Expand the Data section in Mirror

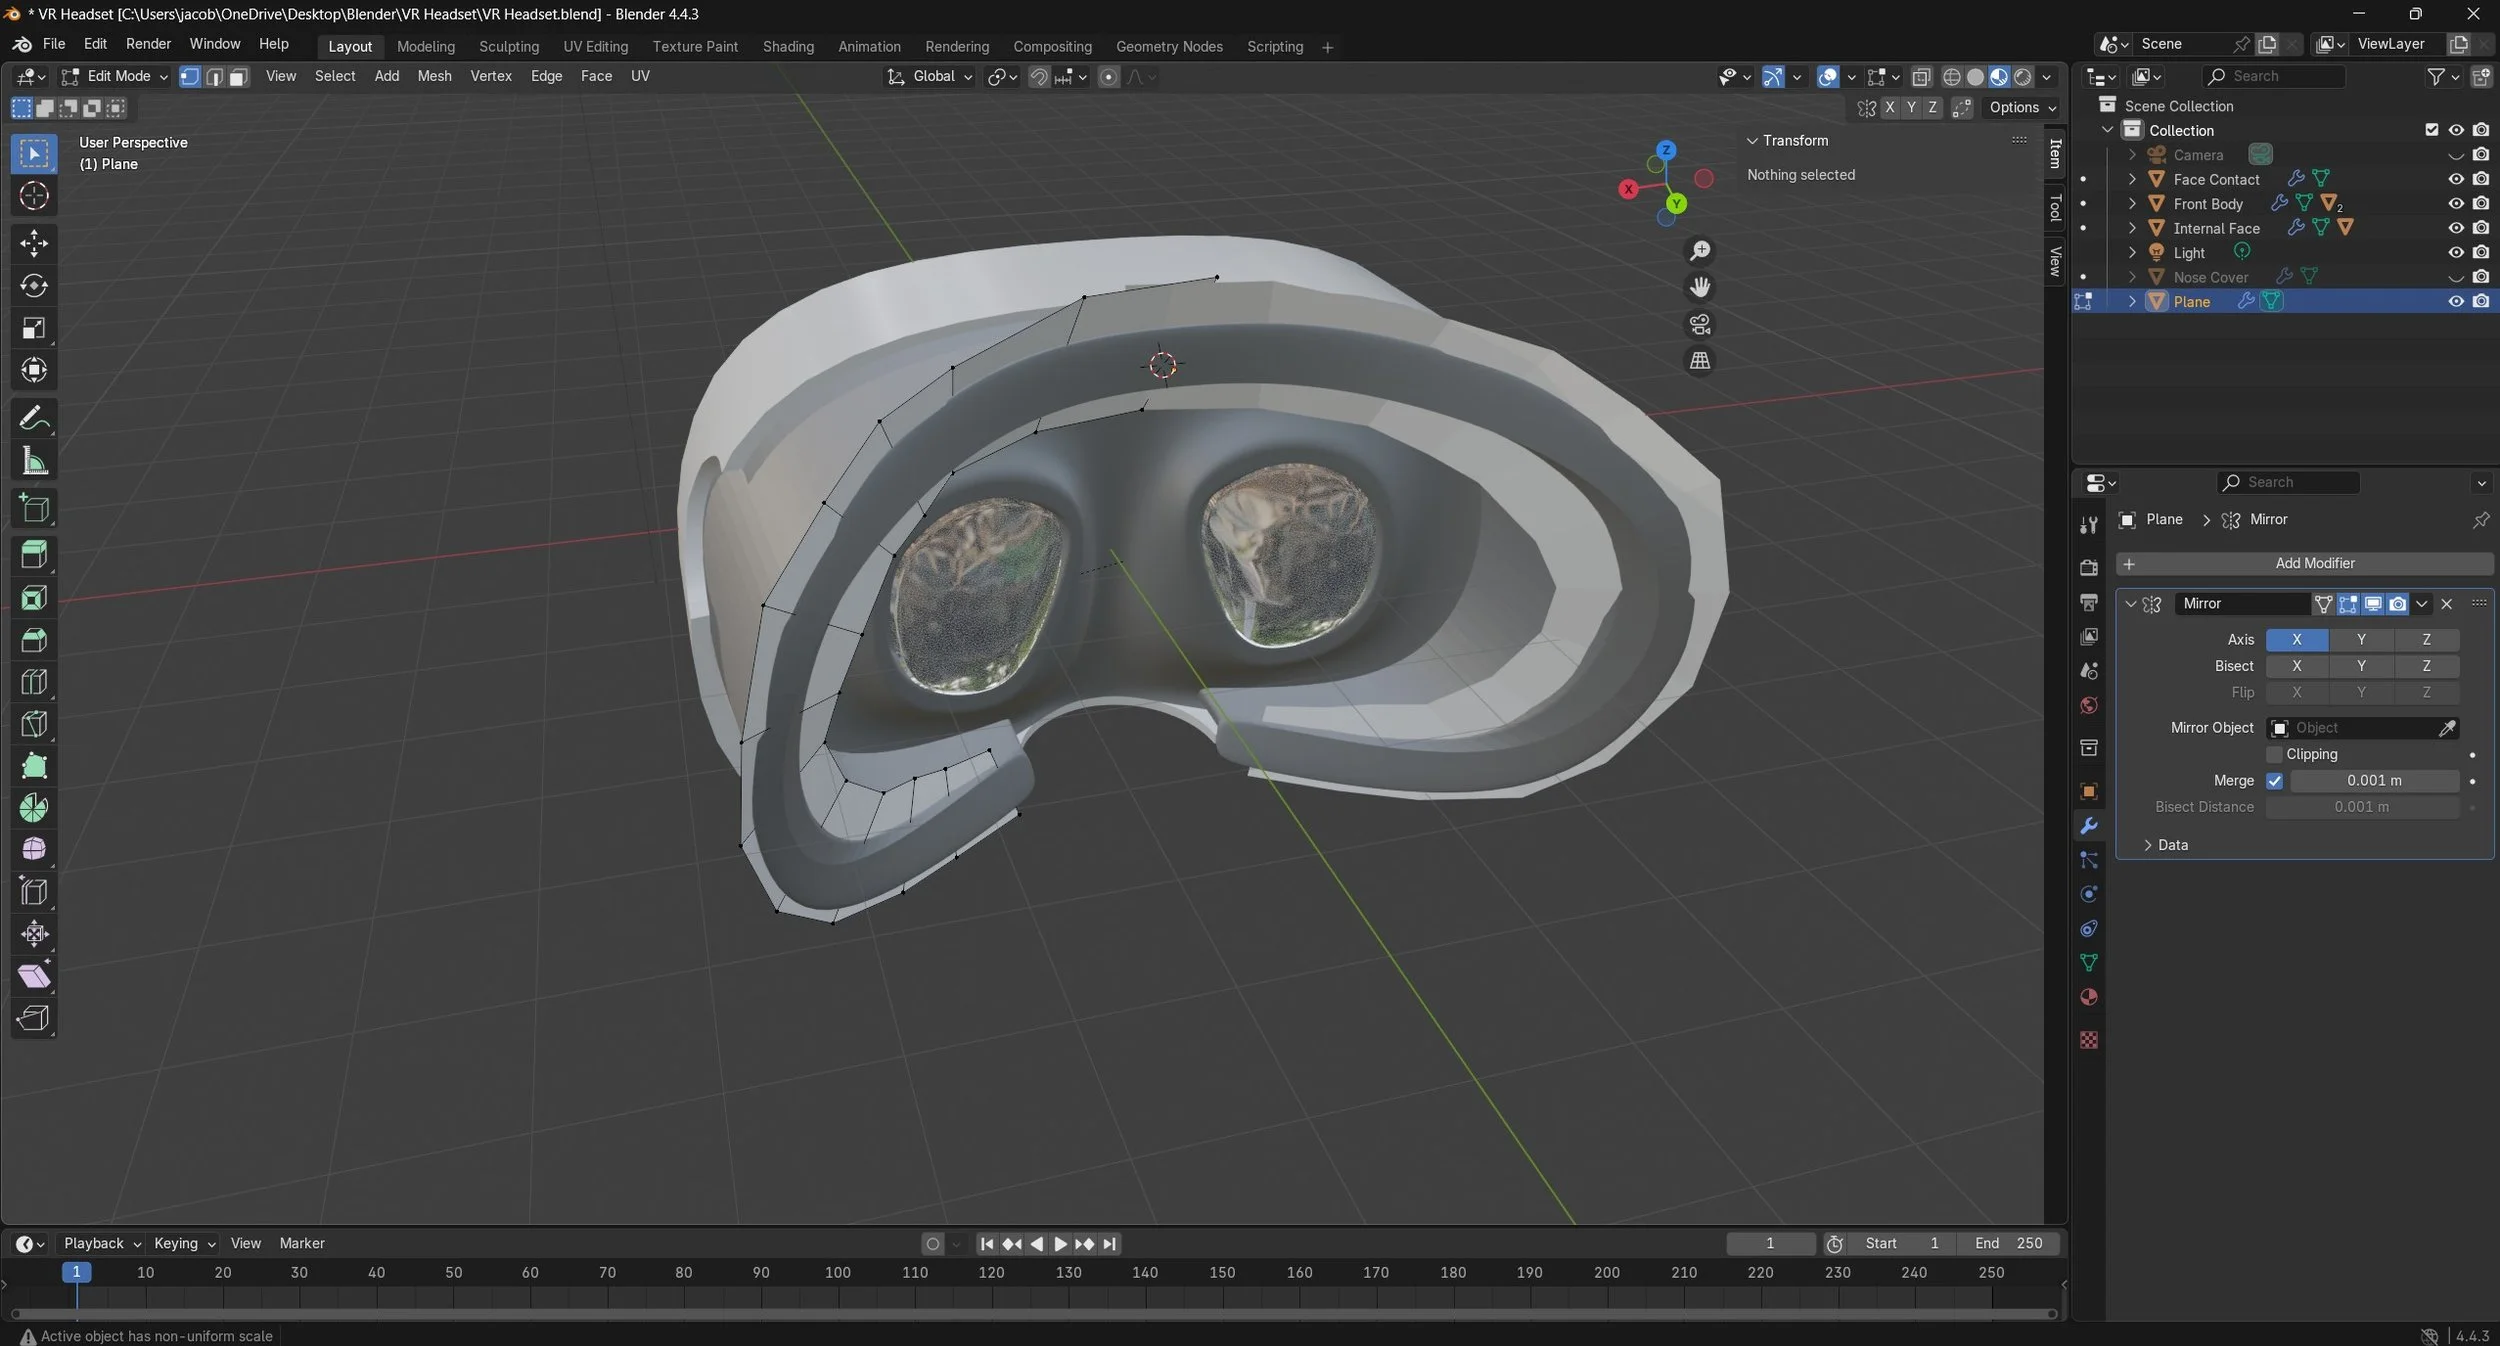(2166, 845)
